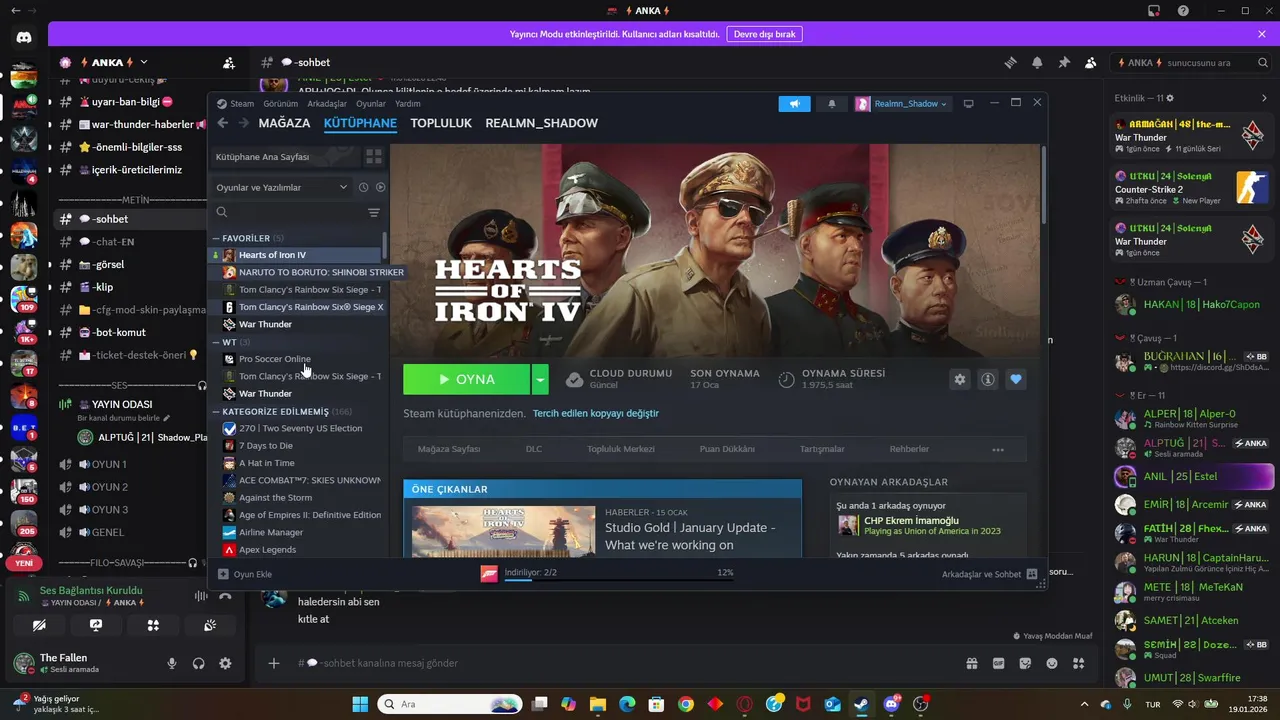Click invite members icon beside ANKA server name

pyautogui.click(x=229, y=62)
